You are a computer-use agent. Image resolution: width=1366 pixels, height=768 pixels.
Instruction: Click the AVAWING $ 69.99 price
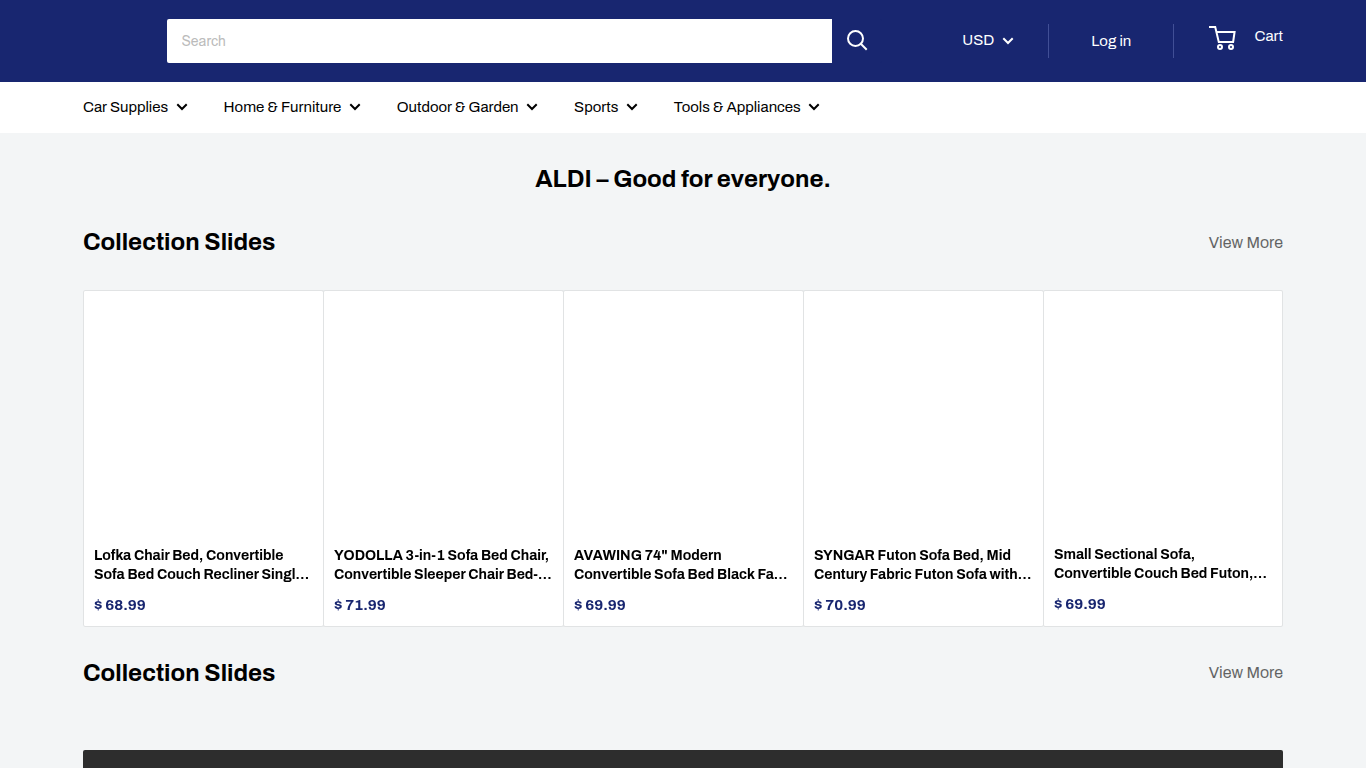[600, 605]
